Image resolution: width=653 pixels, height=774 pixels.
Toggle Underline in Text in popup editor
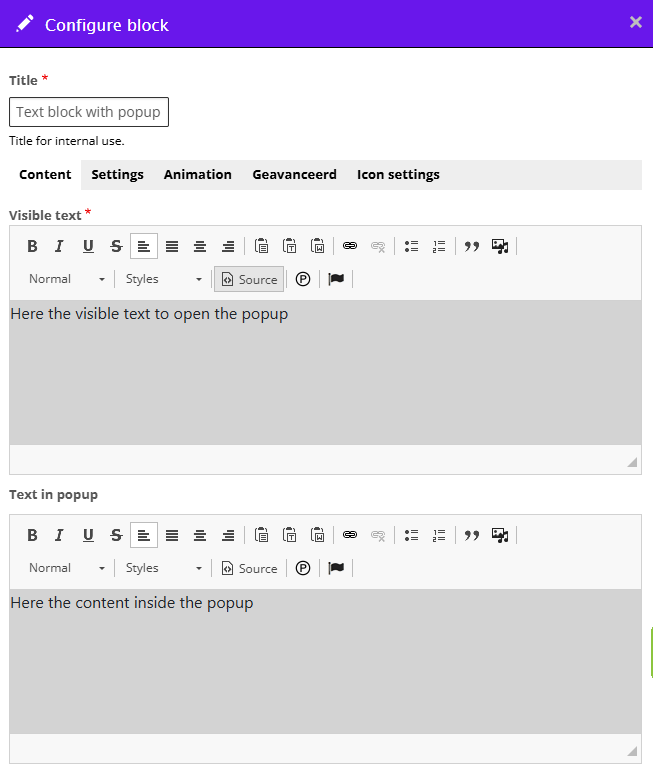[88, 535]
